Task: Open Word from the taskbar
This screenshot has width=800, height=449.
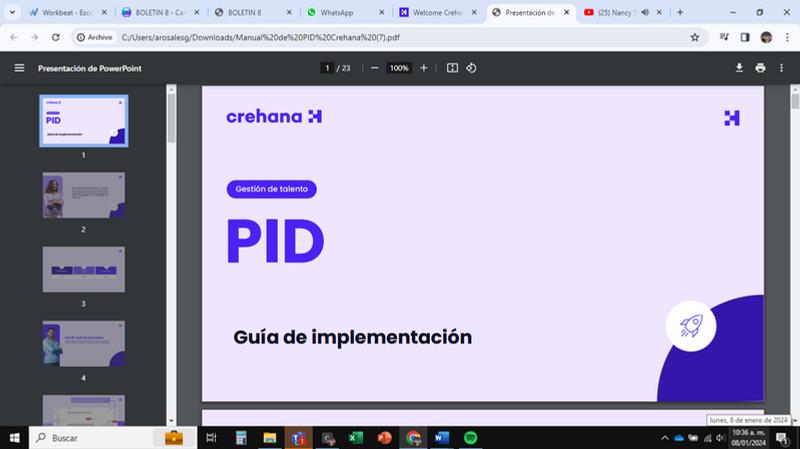Action: (x=442, y=438)
